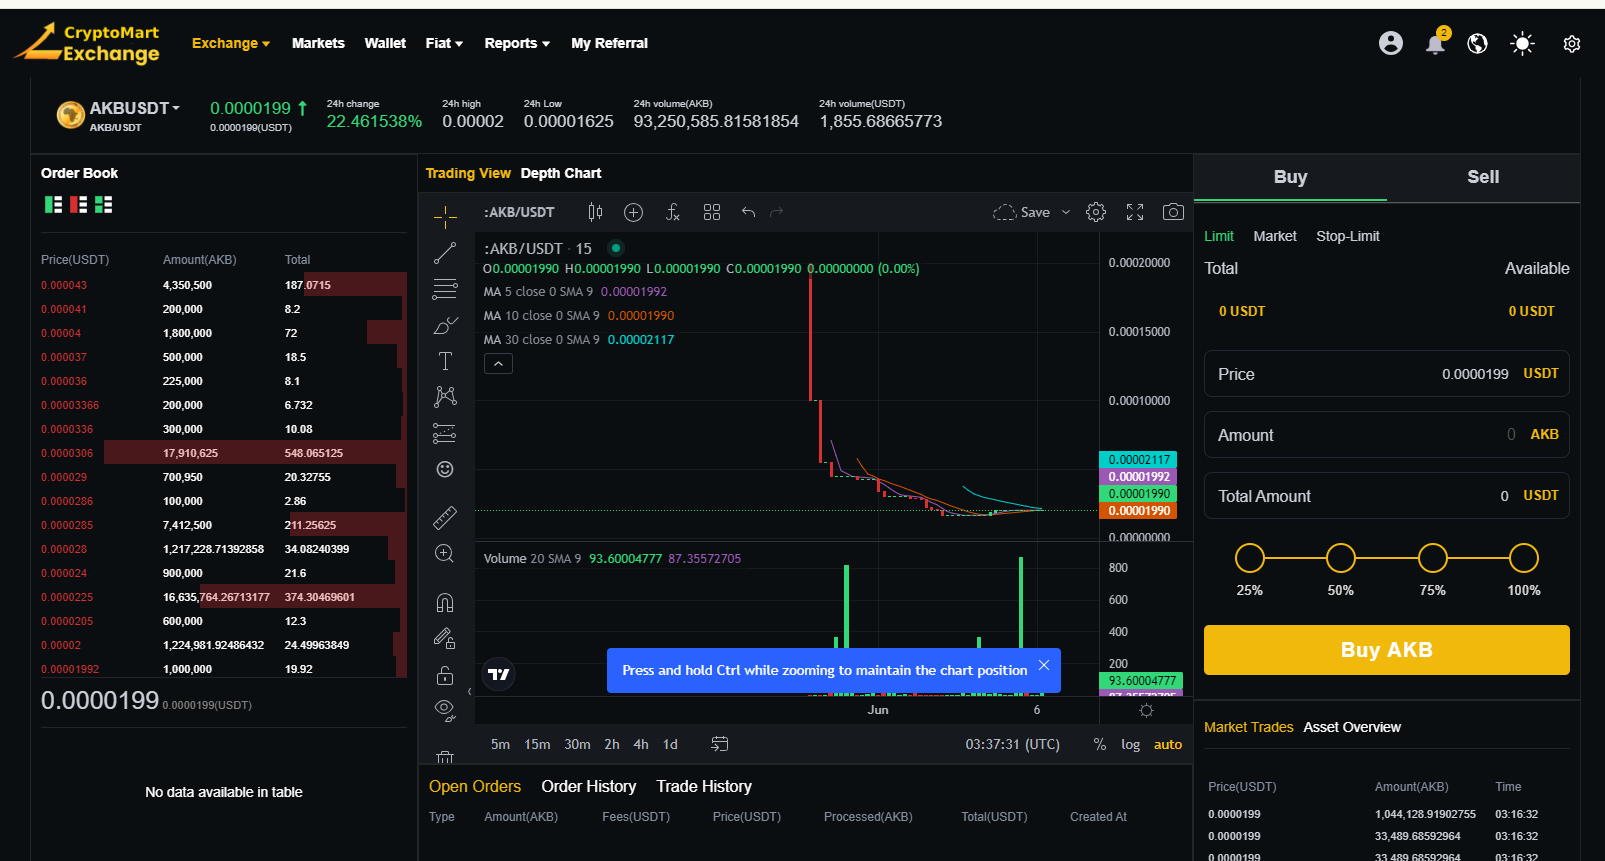Set chart interval to 15m
Viewport: 1605px width, 861px height.
click(x=537, y=744)
